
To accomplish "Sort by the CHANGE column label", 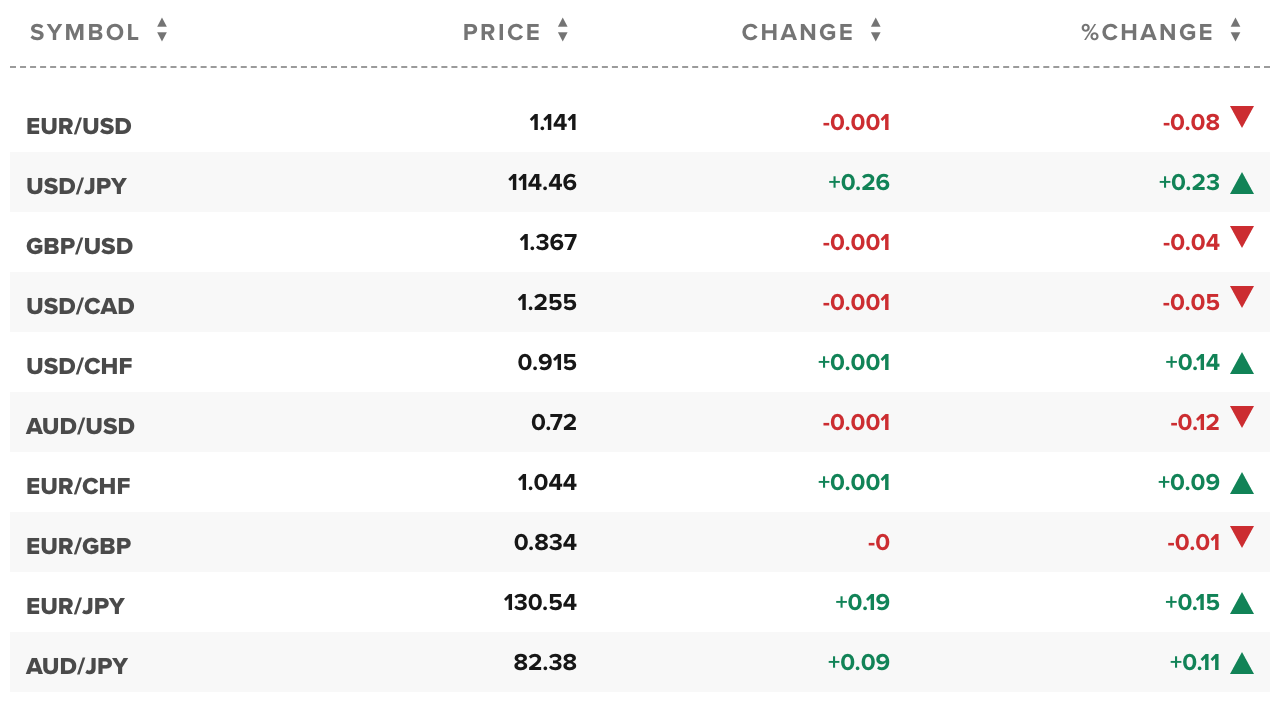I will pos(798,32).
